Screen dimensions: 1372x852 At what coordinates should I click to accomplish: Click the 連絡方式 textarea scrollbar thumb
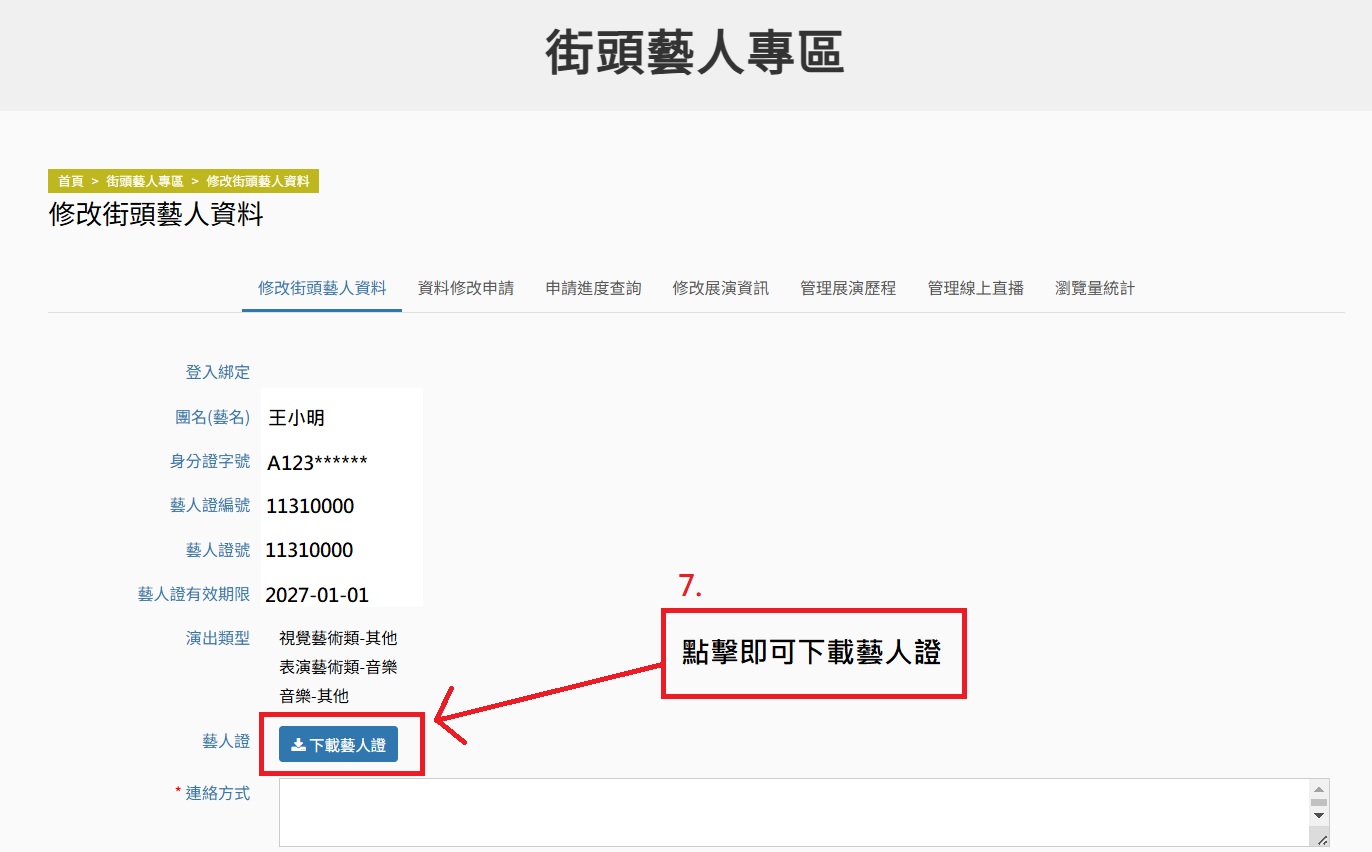pyautogui.click(x=1319, y=802)
